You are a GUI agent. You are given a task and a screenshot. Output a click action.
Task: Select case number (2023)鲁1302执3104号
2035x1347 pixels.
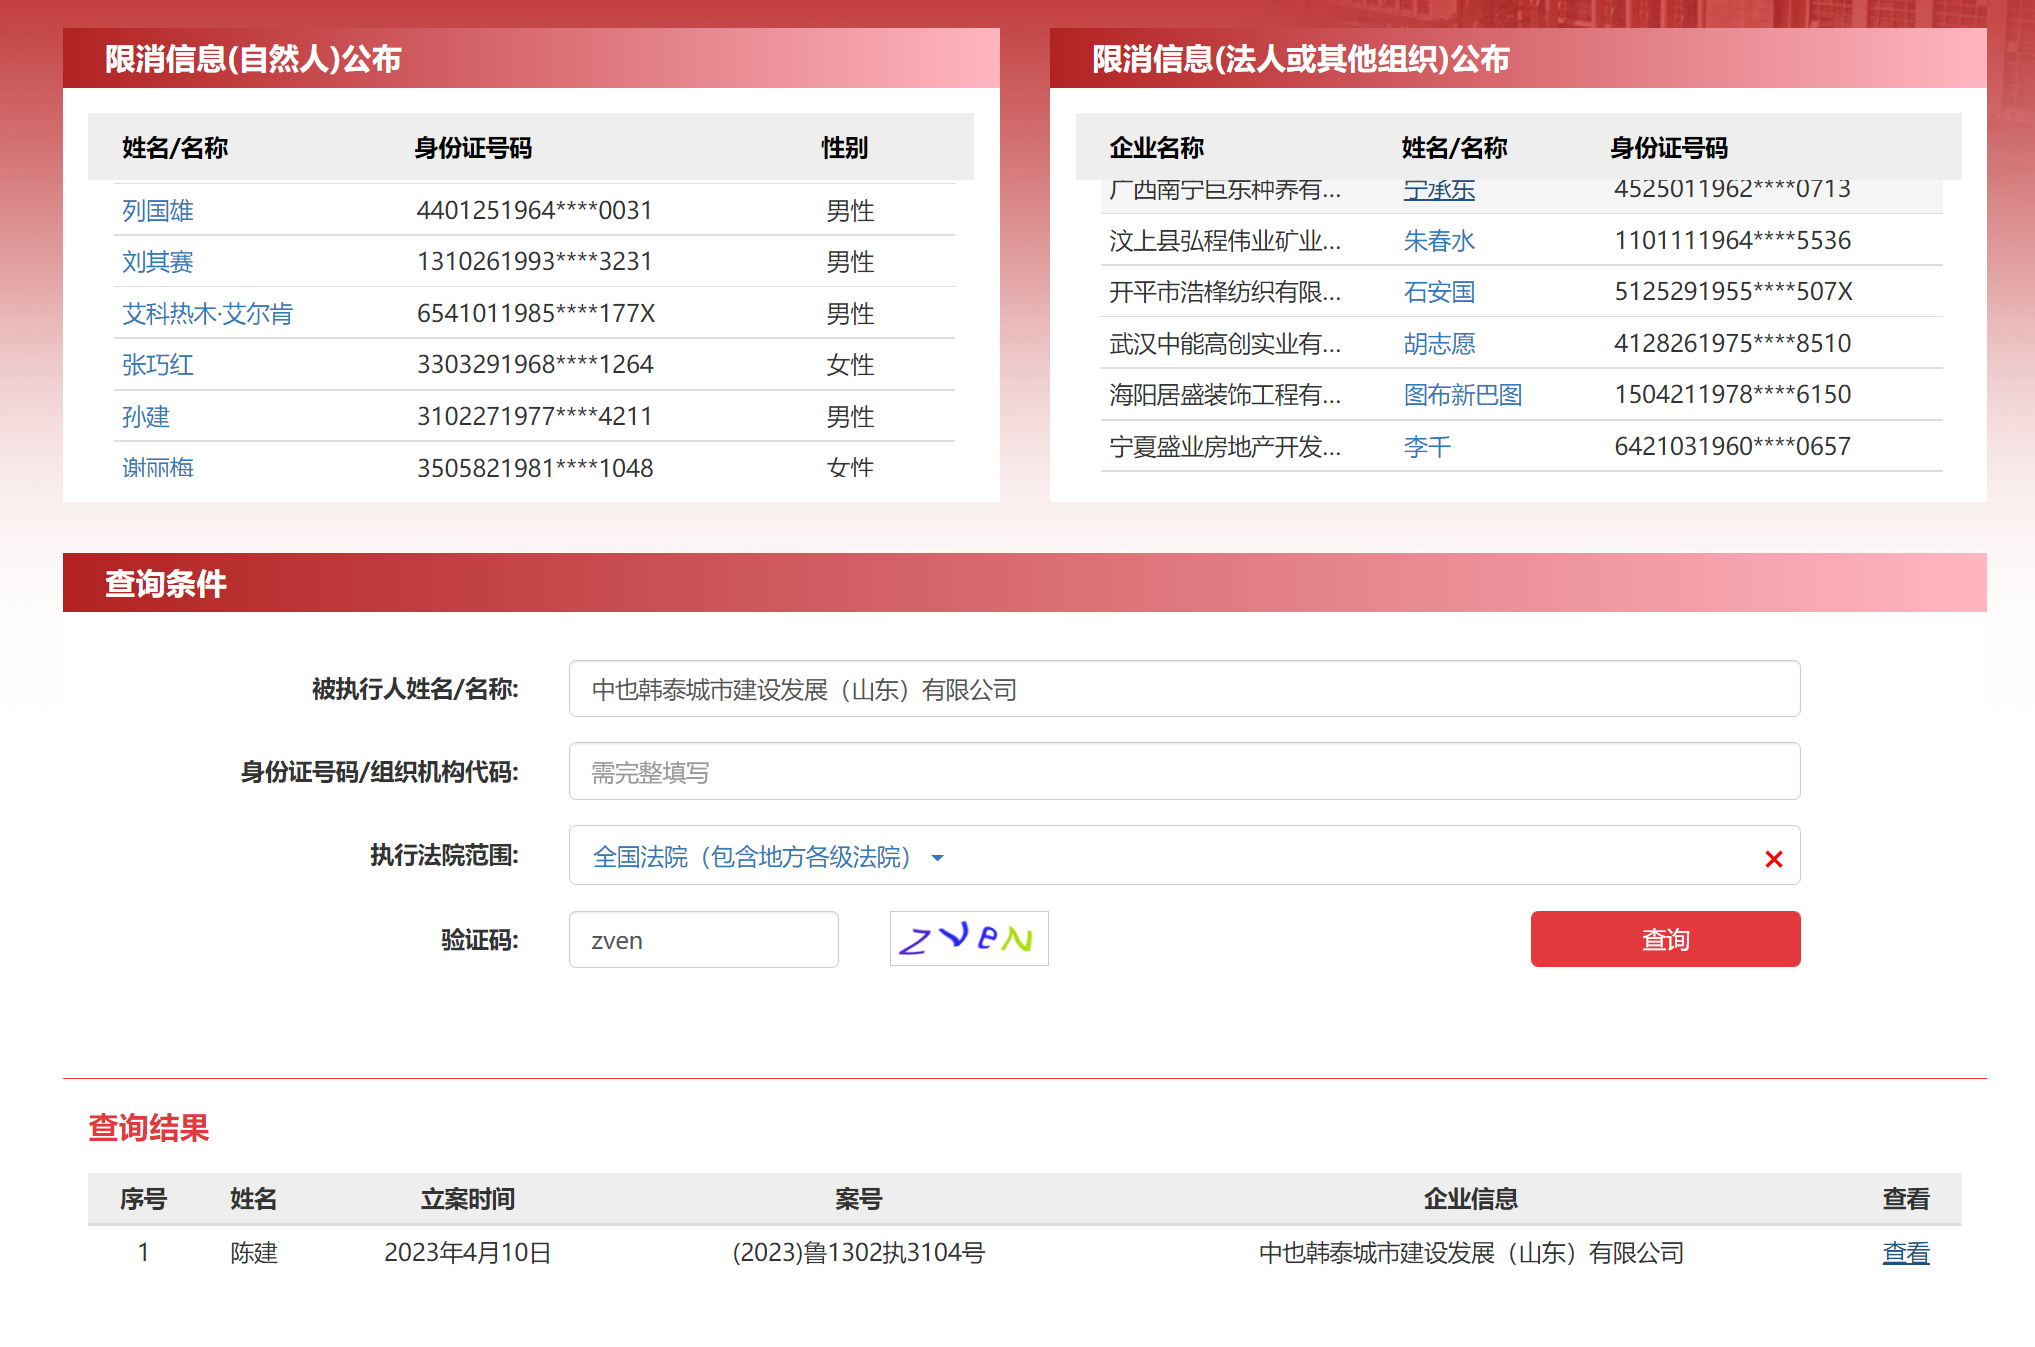pos(858,1253)
